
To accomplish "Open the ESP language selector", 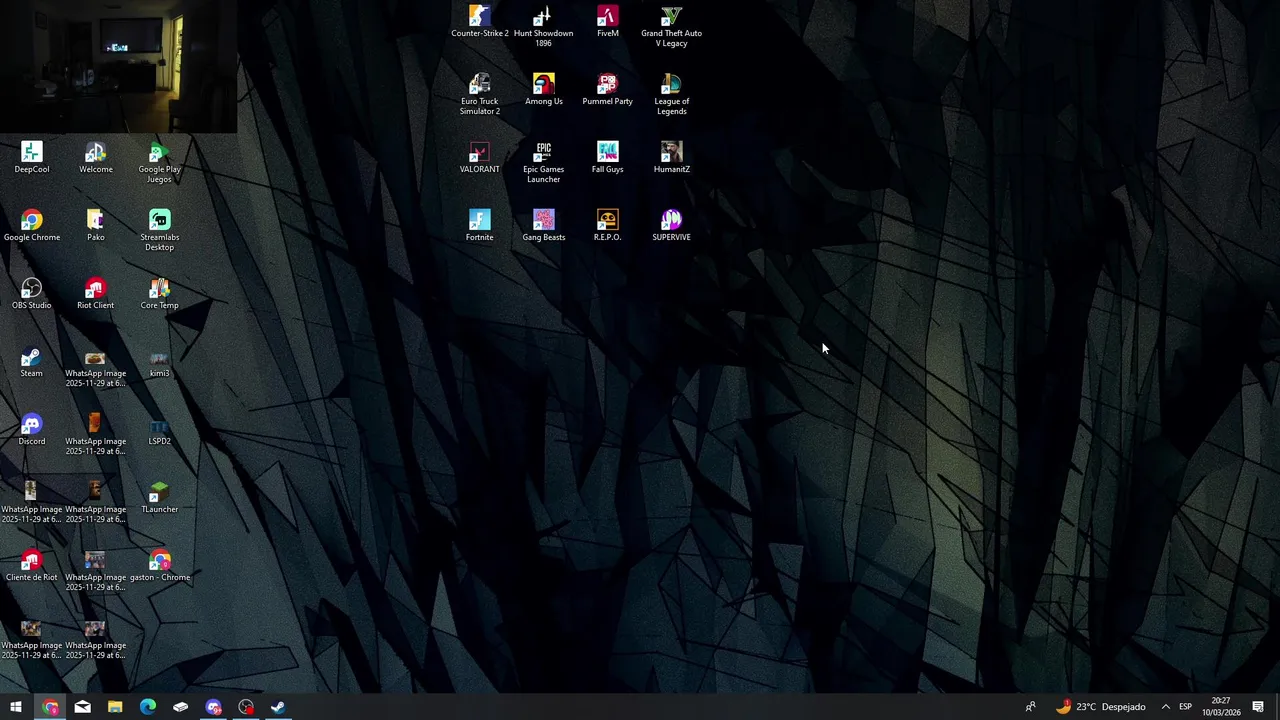I will 1185,707.
